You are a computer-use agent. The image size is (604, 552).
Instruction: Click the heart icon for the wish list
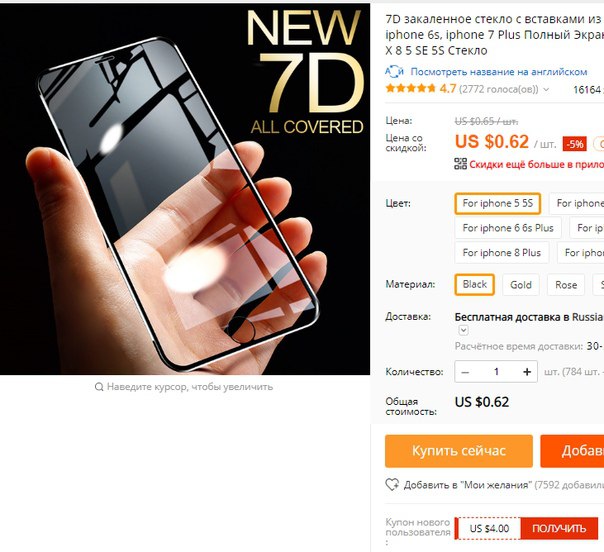point(393,484)
